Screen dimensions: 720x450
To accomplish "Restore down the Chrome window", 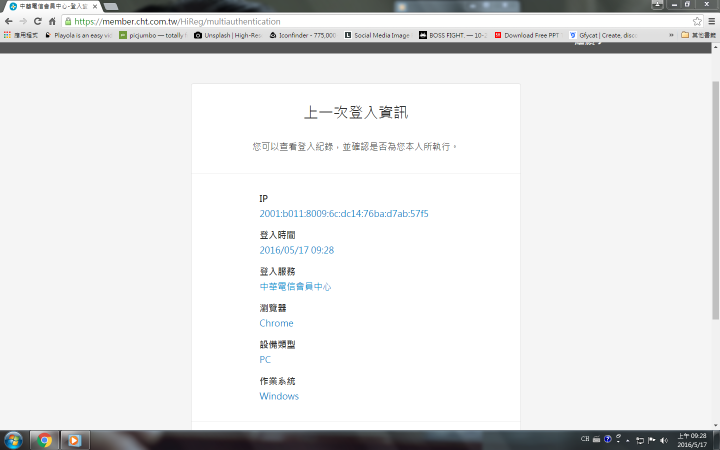I will [x=687, y=4].
